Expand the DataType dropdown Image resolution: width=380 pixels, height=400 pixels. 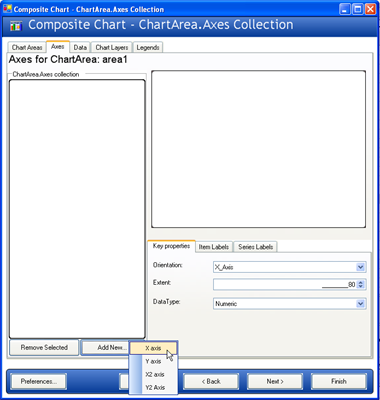[x=360, y=304]
